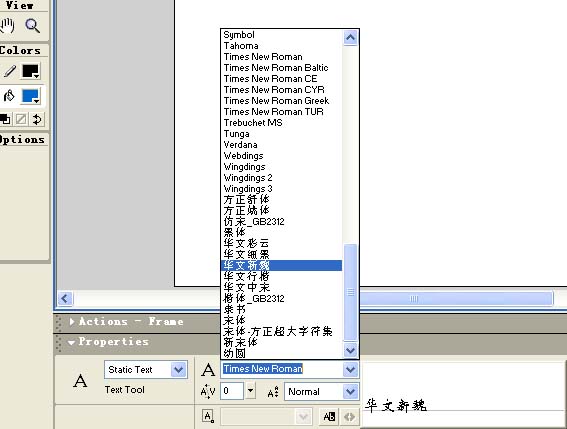Image resolution: width=567 pixels, height=429 pixels.
Task: Collapse the Properties panel
Action: [71, 342]
